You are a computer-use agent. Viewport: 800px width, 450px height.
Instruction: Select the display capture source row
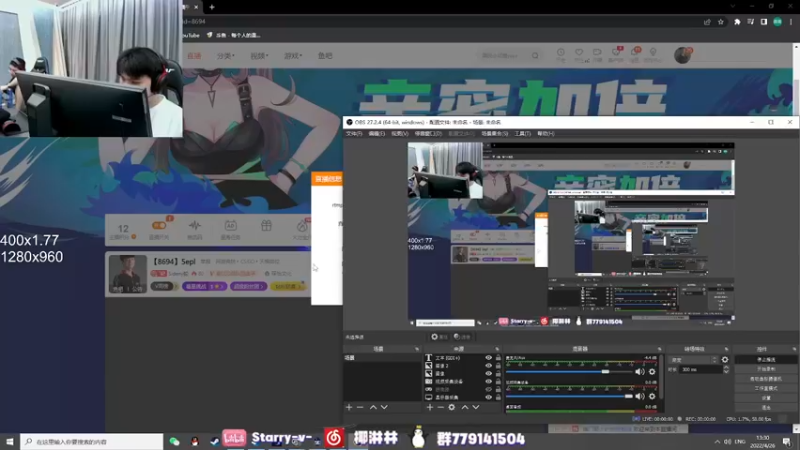[x=463, y=397]
